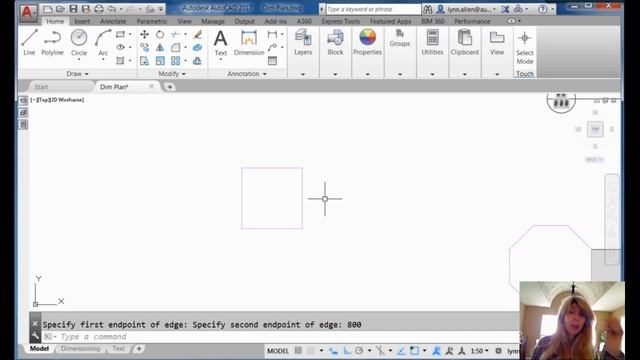Viewport: 640px width, 360px height.
Task: Click the Hatch tool icon
Action: pyautogui.click(x=120, y=61)
